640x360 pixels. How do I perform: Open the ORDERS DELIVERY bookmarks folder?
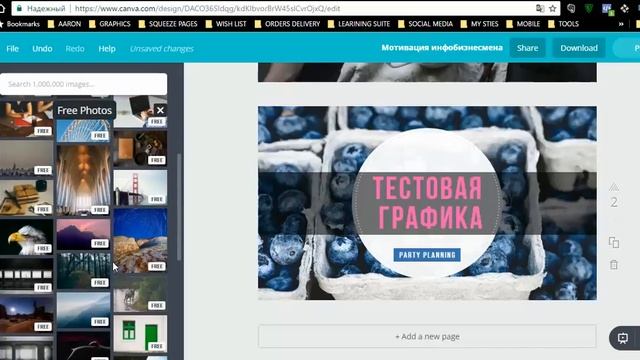(x=287, y=24)
